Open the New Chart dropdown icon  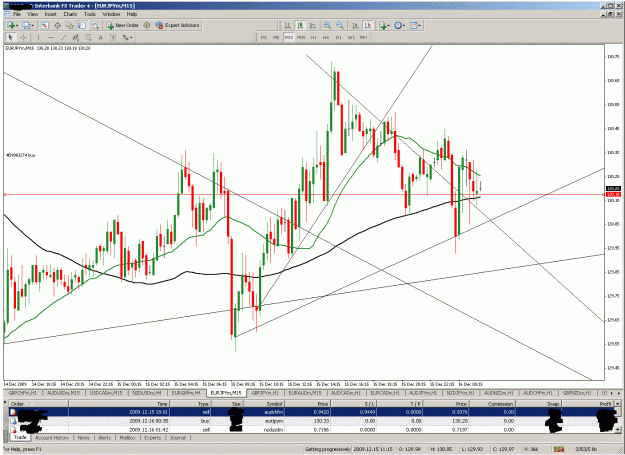tap(11, 25)
